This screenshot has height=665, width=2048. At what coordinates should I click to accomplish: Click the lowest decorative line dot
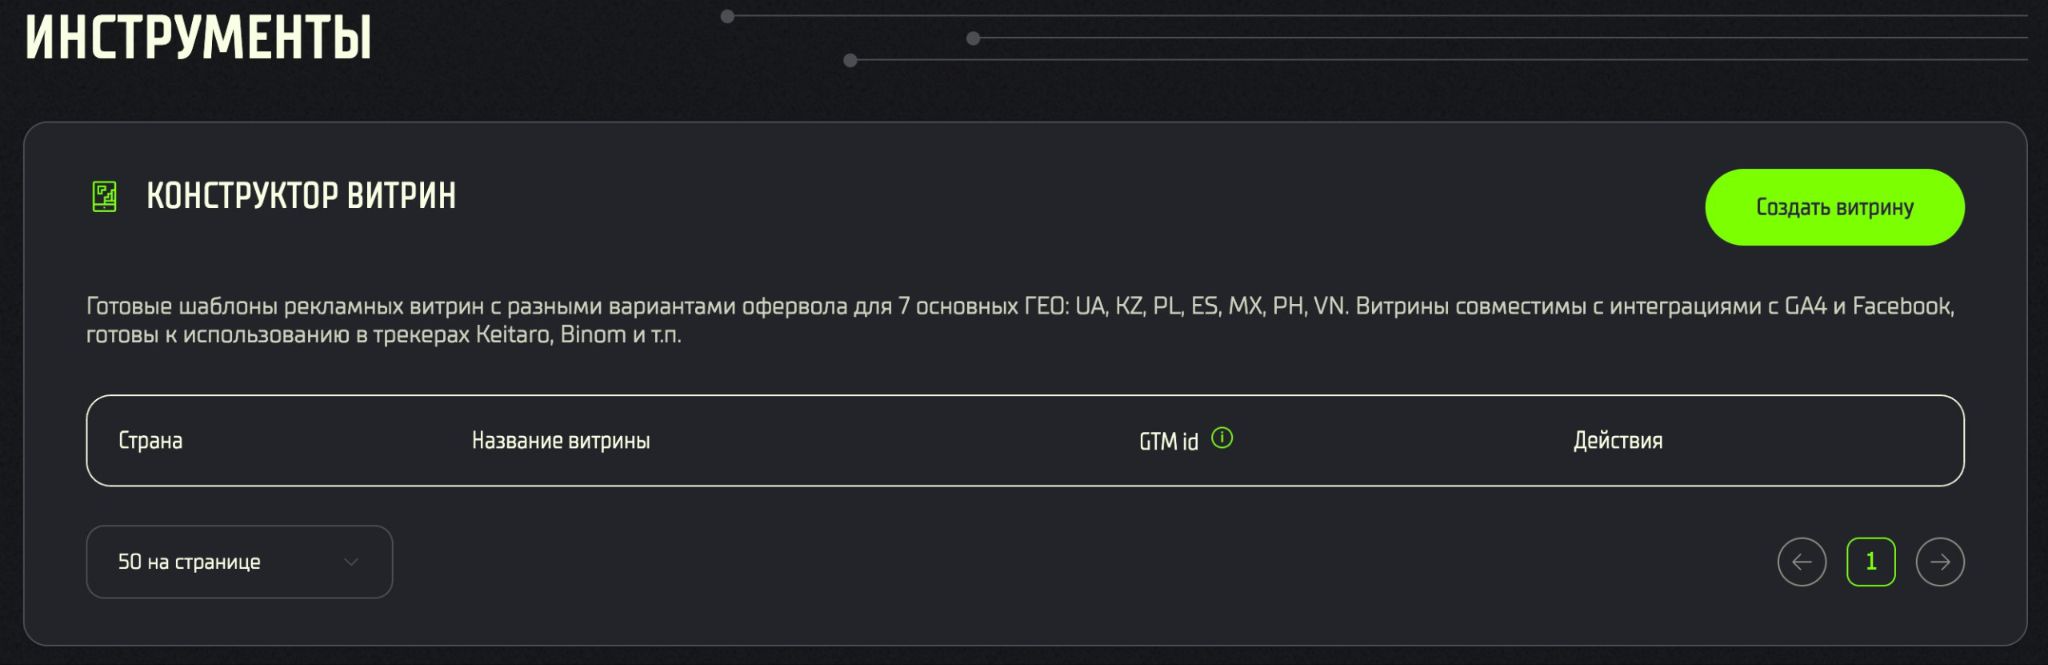coord(850,60)
